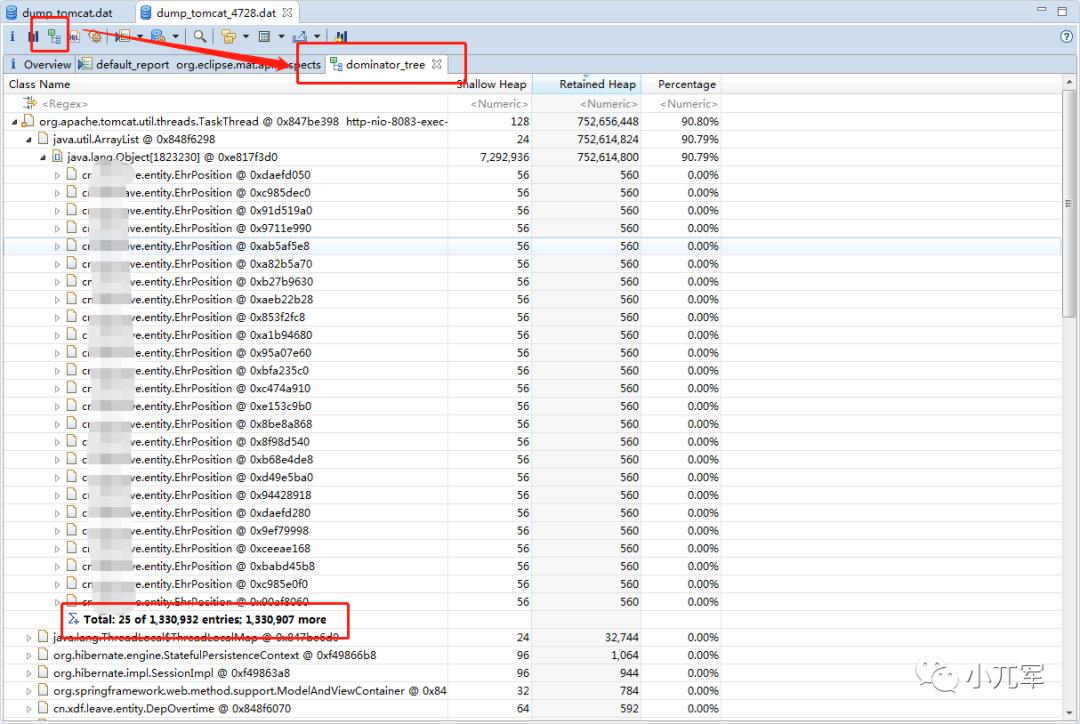Select the EhrPosition @ 0xbabd45b8 row
Screen dimensions: 1080x724
pos(532,566)
